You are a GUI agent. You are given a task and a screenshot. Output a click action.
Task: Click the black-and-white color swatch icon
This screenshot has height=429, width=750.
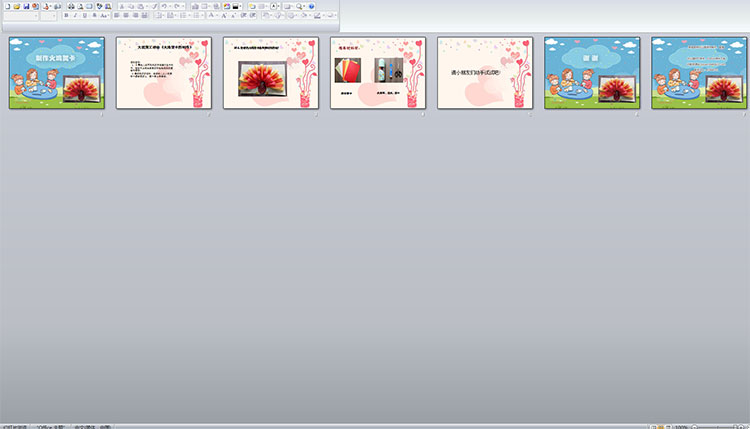[235, 7]
